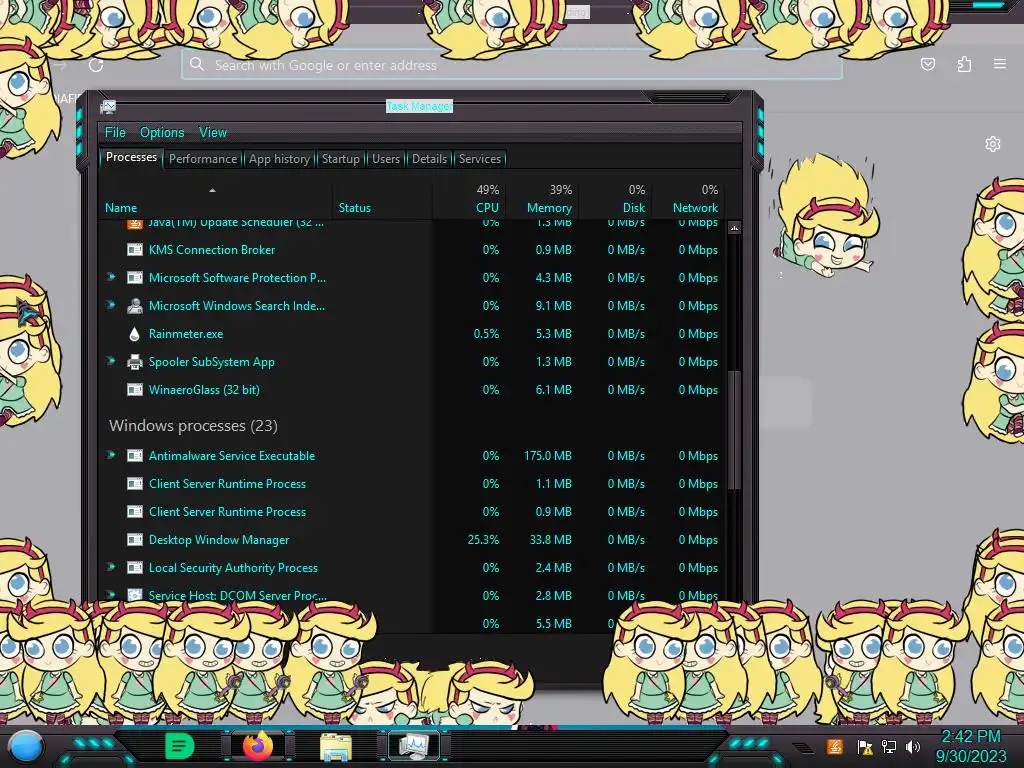Click the Java update tray icon

(x=835, y=746)
